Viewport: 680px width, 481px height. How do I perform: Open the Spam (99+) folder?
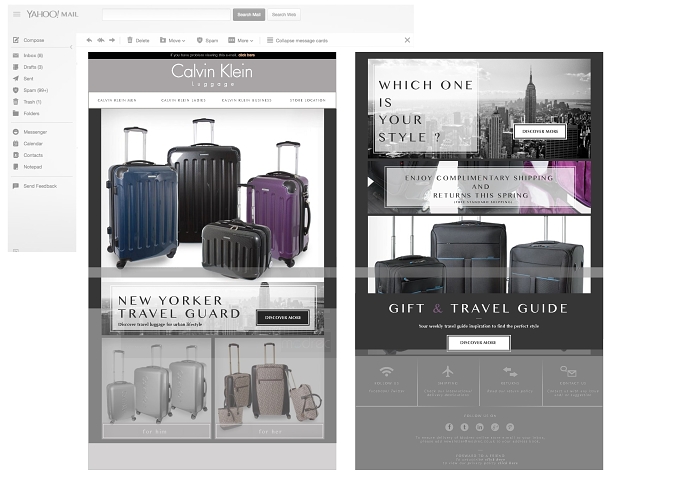pyautogui.click(x=36, y=90)
